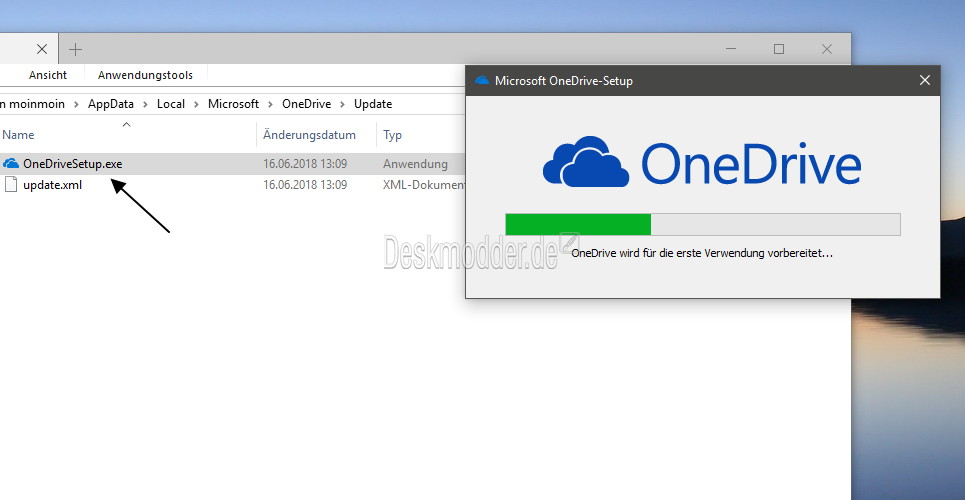Click the Anwendung type cell
Viewport: 965px width, 500px height.
pos(415,164)
